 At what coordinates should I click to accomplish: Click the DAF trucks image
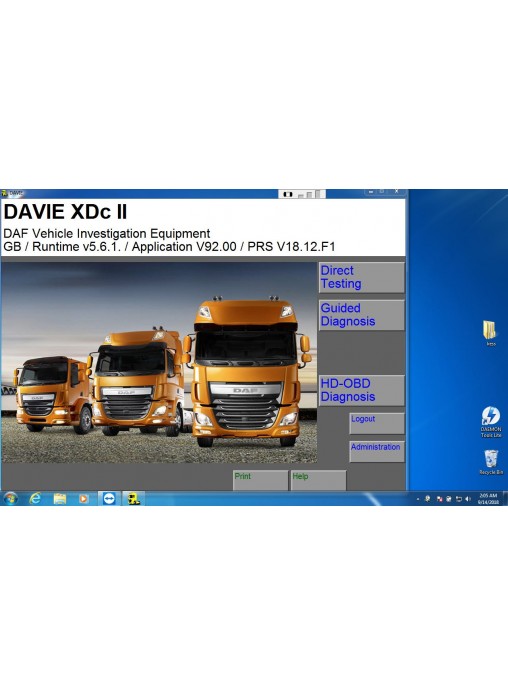tap(159, 362)
